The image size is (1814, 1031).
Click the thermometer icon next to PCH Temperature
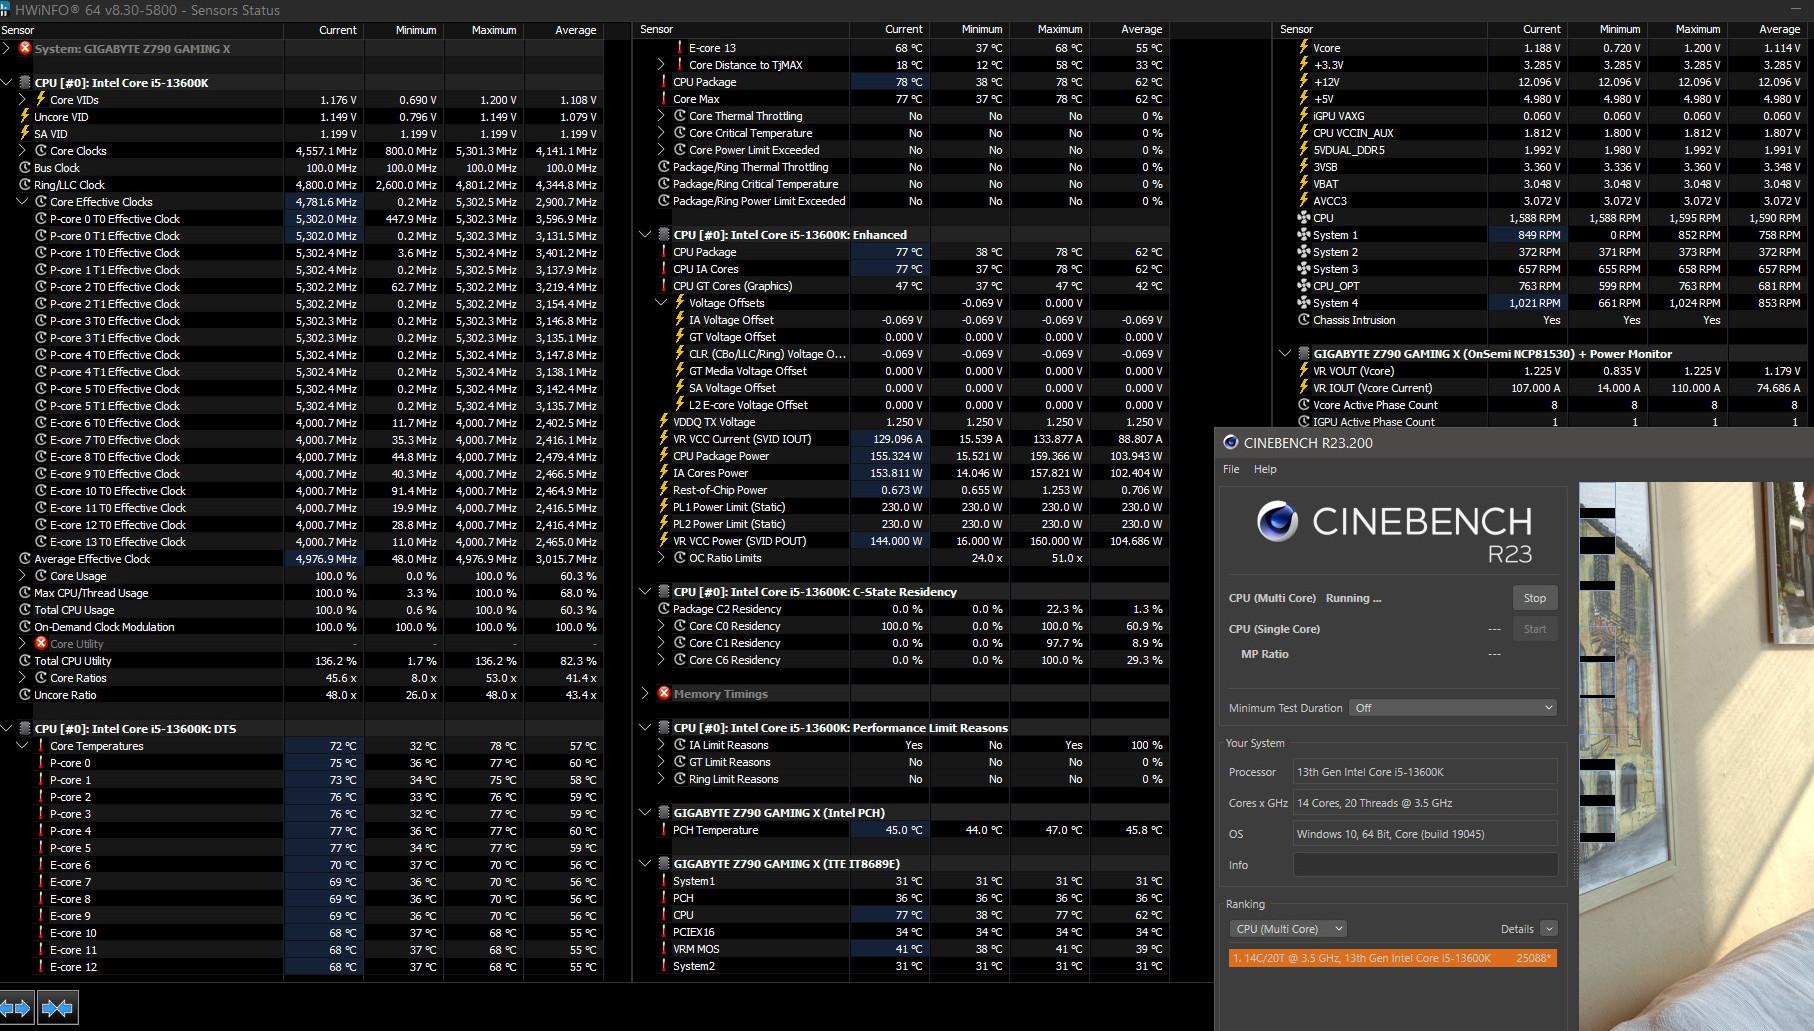point(663,830)
